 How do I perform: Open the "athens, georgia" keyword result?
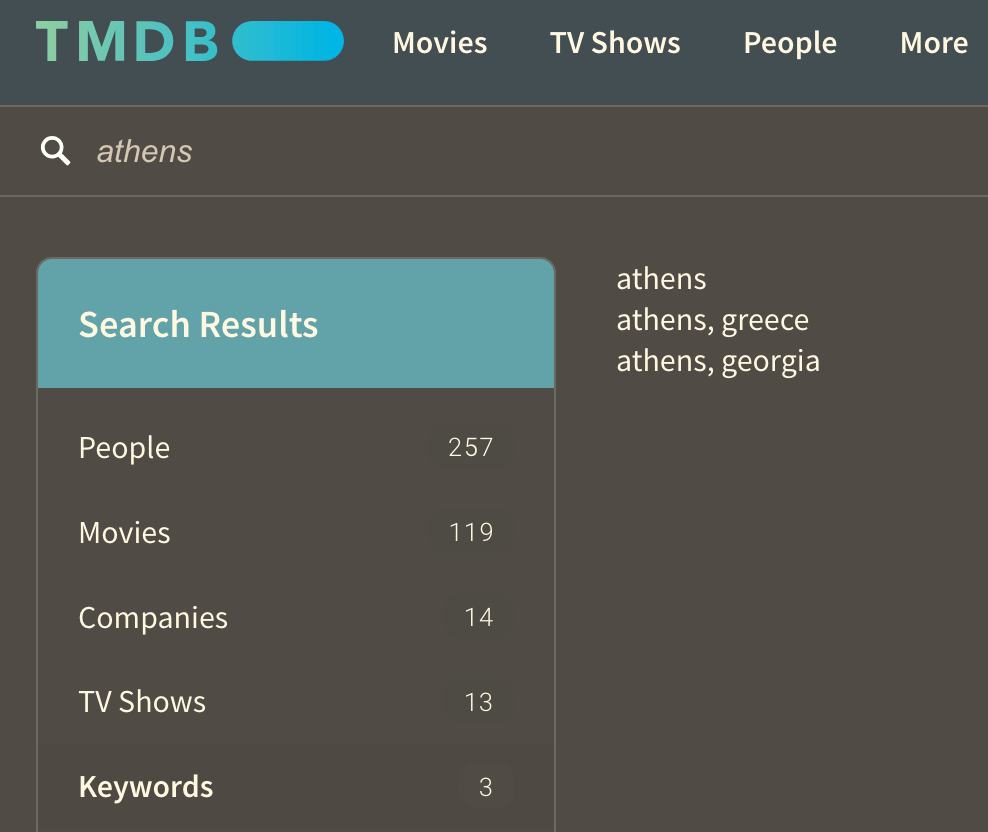coord(718,361)
